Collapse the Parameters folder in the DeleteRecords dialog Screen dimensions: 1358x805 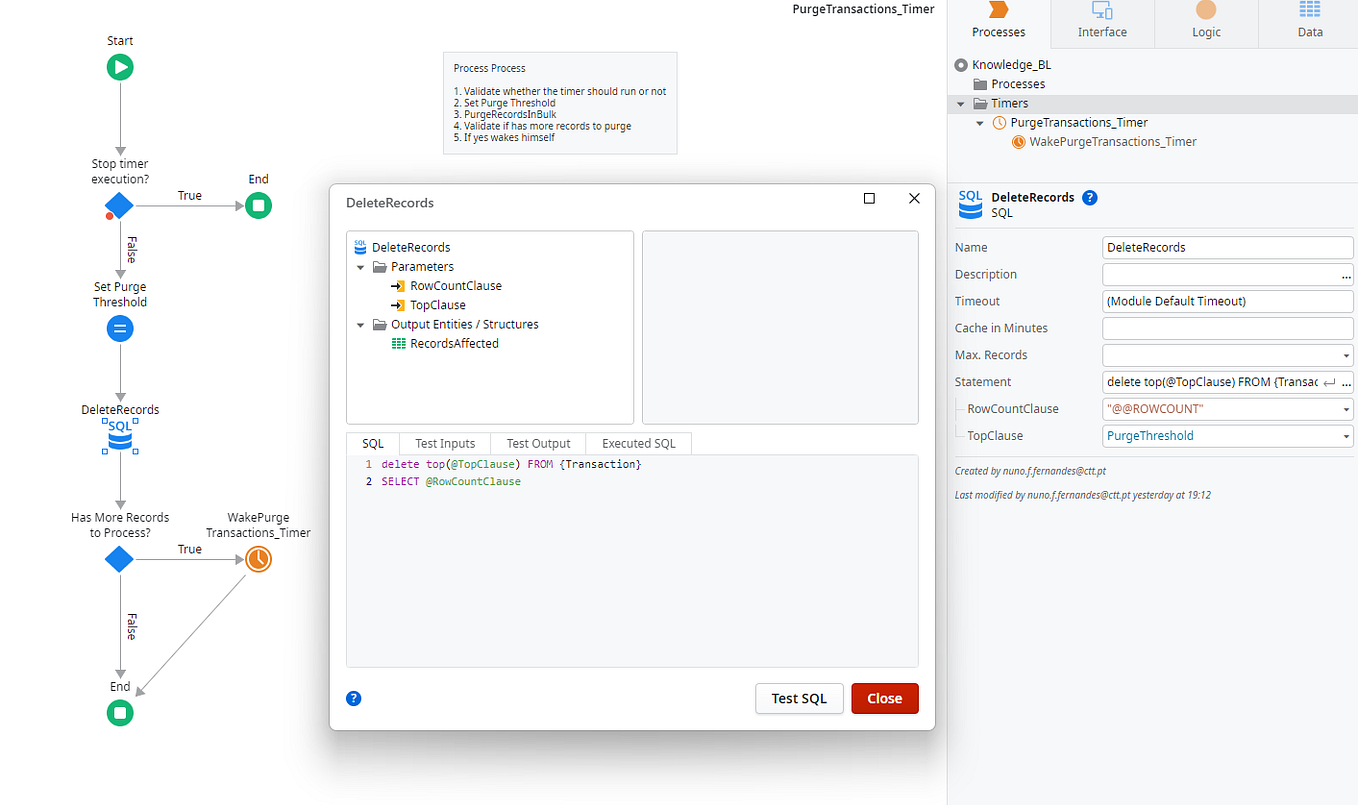coord(361,266)
